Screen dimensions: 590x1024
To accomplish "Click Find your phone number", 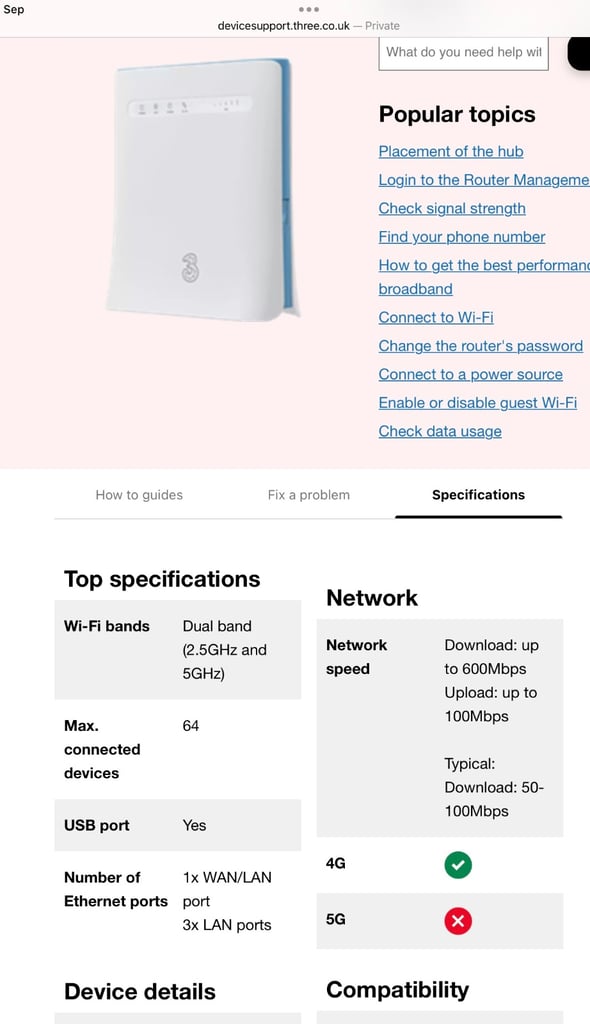I will pos(461,237).
